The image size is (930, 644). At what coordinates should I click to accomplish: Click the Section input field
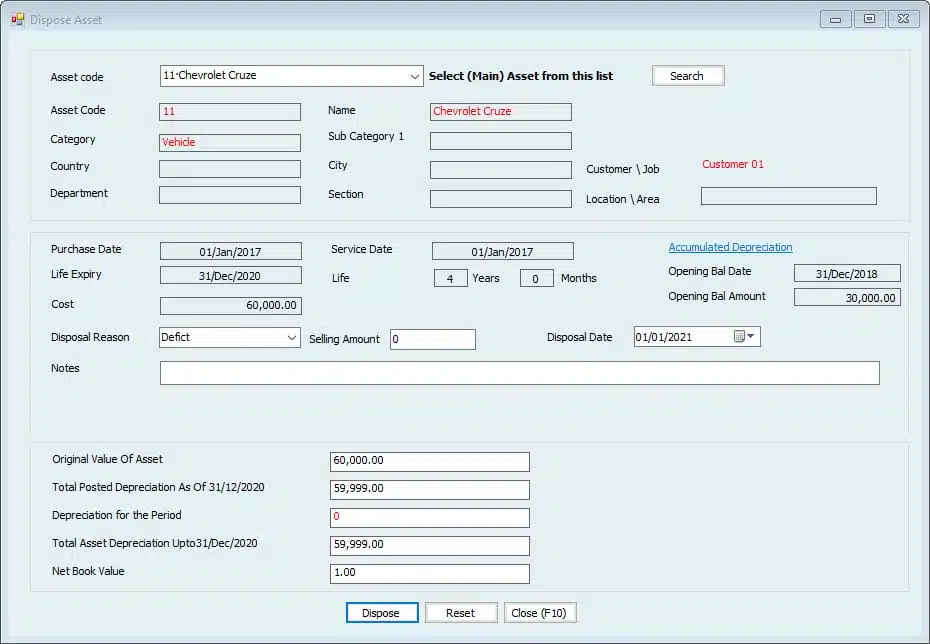pos(501,199)
